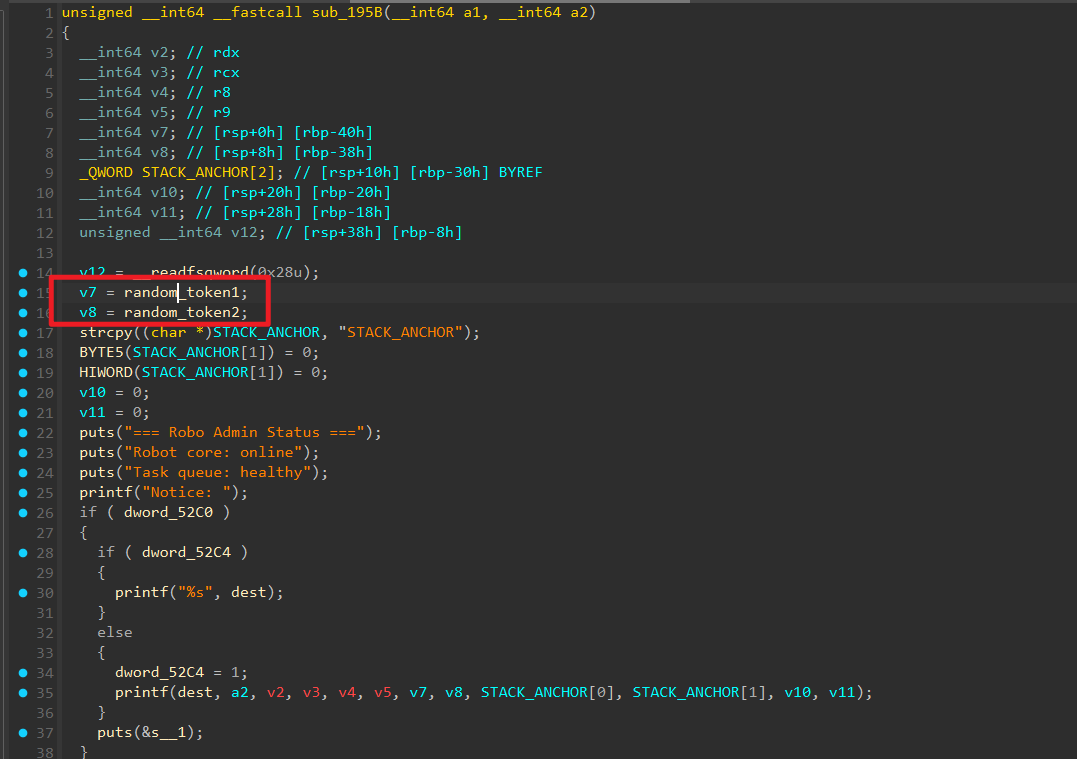
Task: Enable the breakpoint dot at line 28
Action: (x=22, y=552)
